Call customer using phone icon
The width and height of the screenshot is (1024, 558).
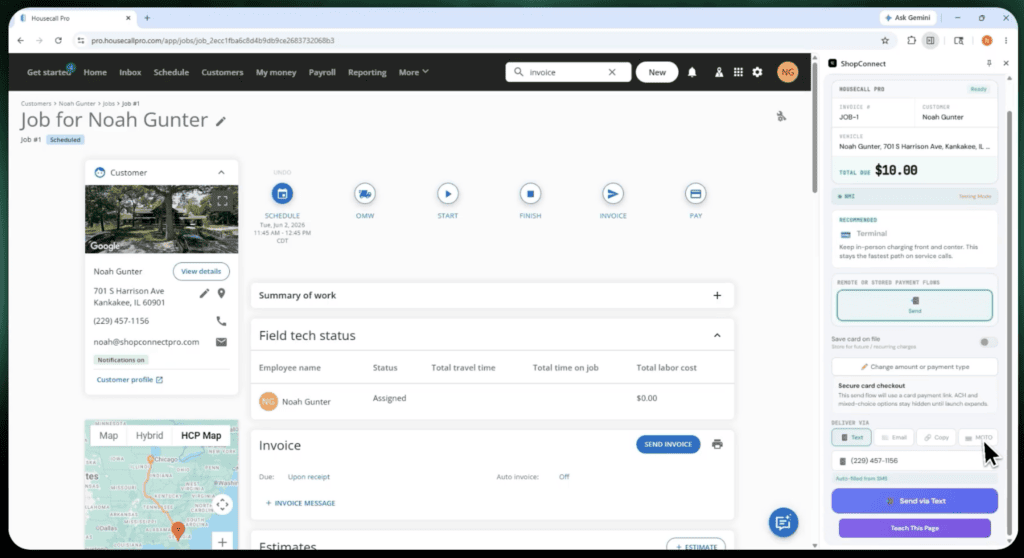[221, 321]
